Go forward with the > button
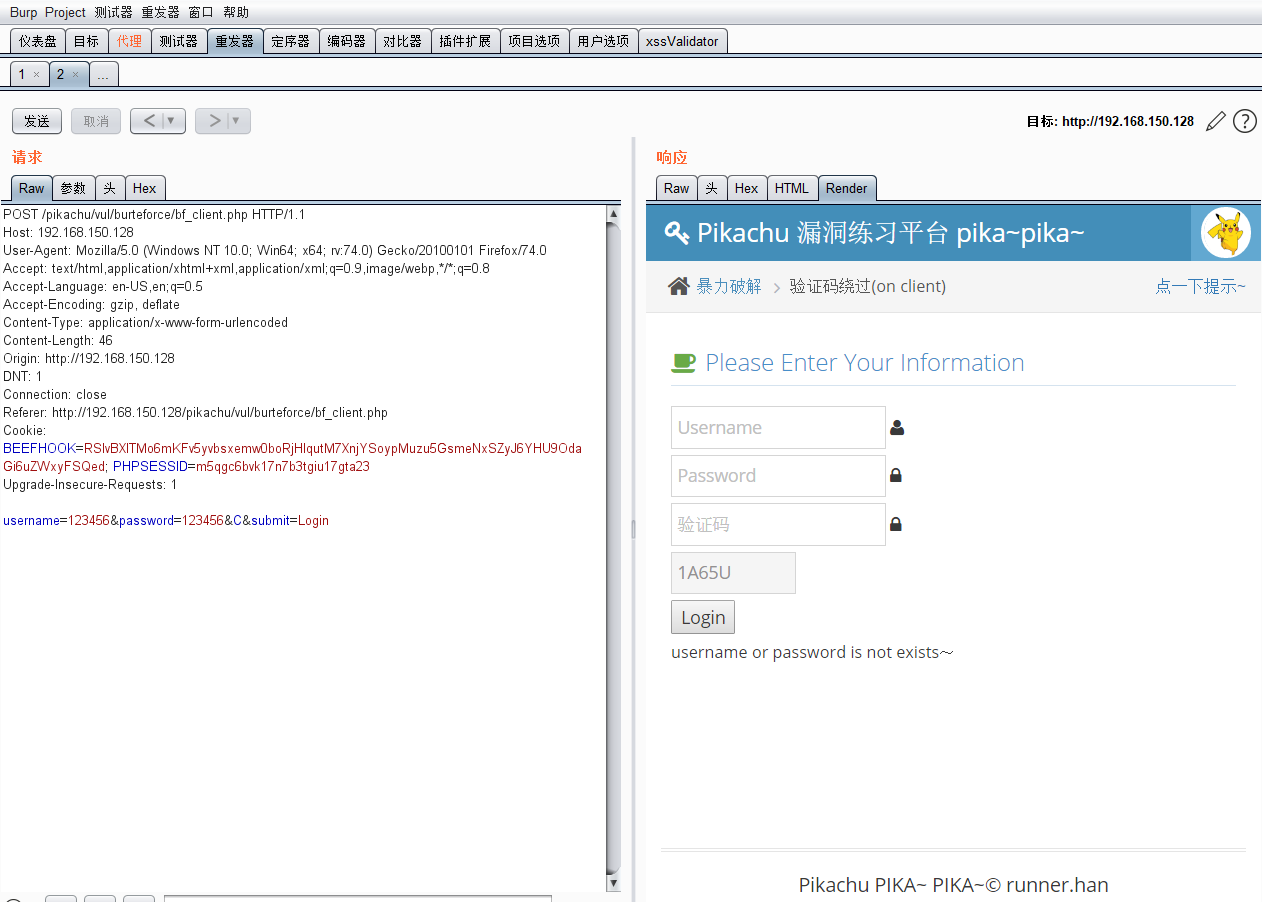Screen dimensions: 1262x902 213,121
